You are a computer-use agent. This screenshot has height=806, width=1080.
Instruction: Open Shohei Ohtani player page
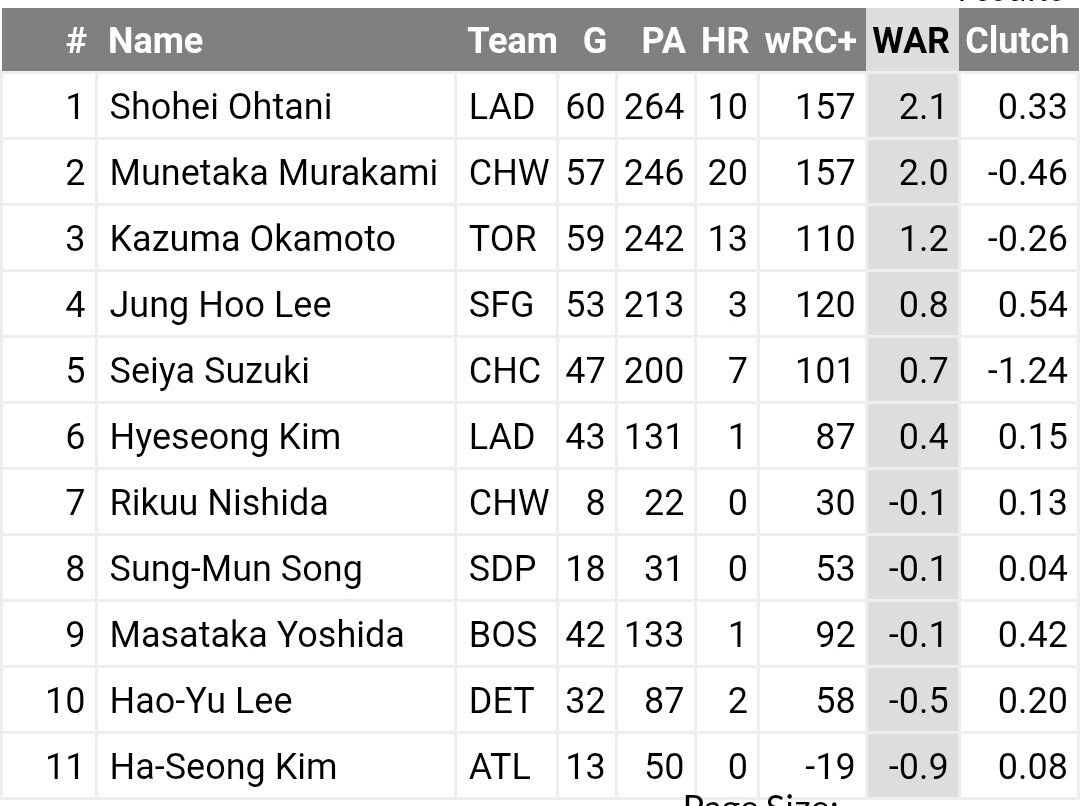(220, 107)
